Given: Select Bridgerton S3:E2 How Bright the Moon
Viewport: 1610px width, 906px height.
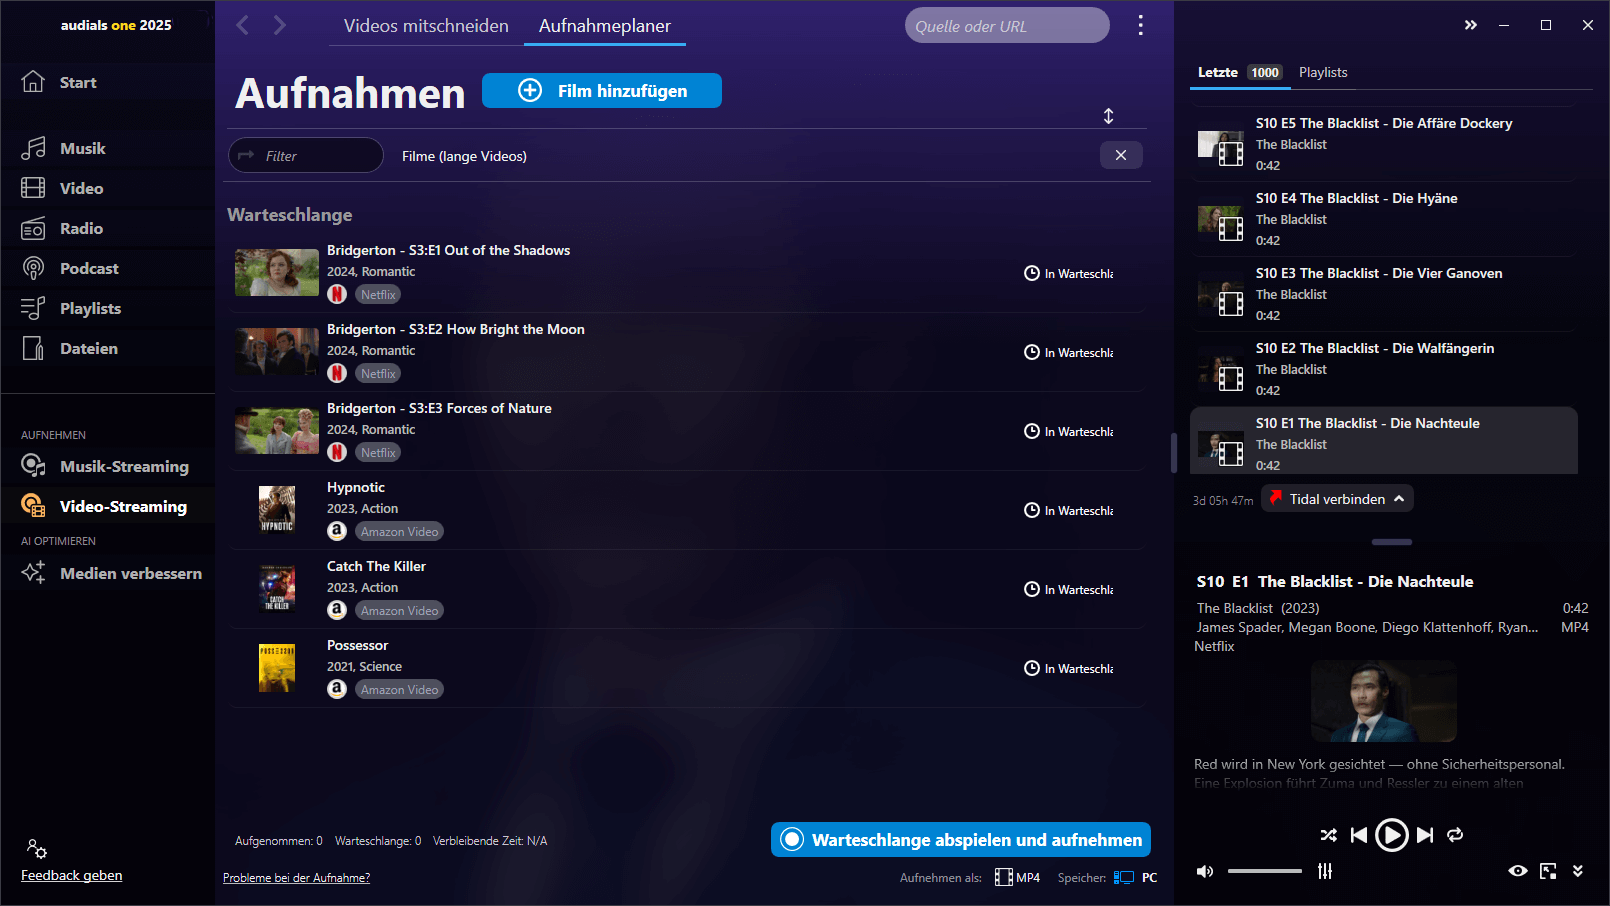Looking at the screenshot, I should (x=687, y=352).
